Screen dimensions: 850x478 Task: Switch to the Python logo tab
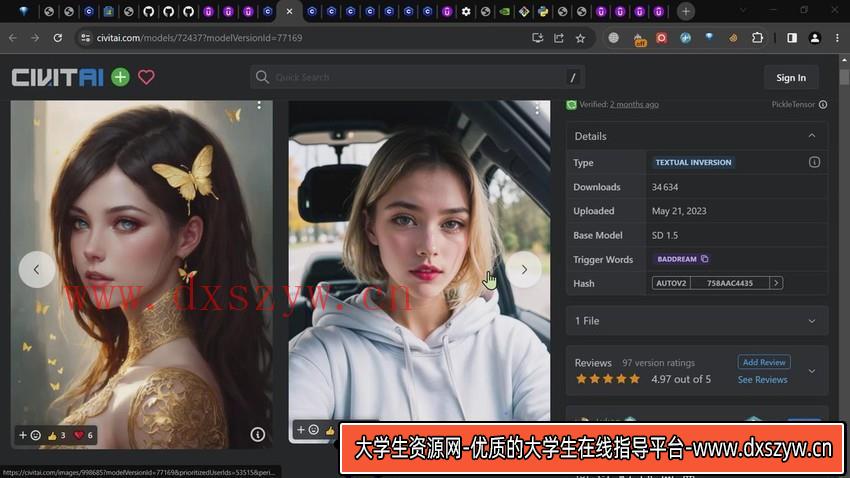pyautogui.click(x=543, y=11)
